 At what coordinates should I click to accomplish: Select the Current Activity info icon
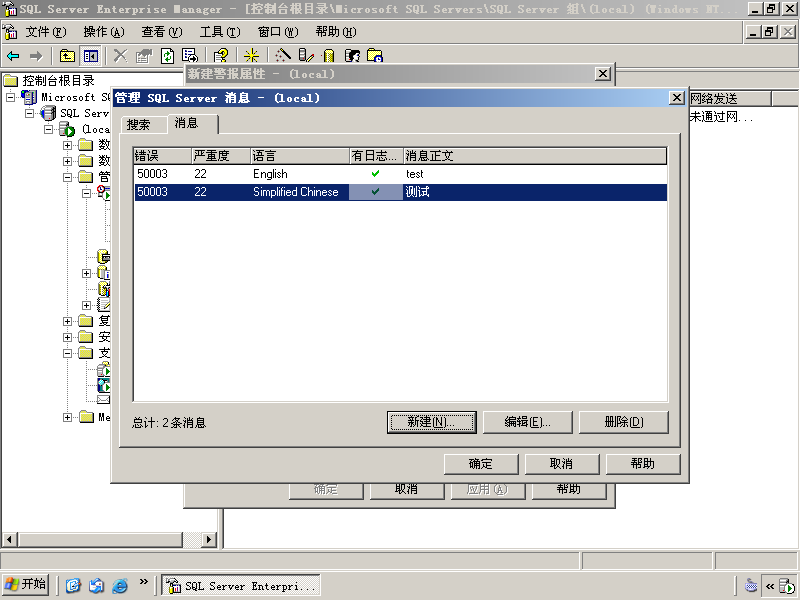[104, 273]
